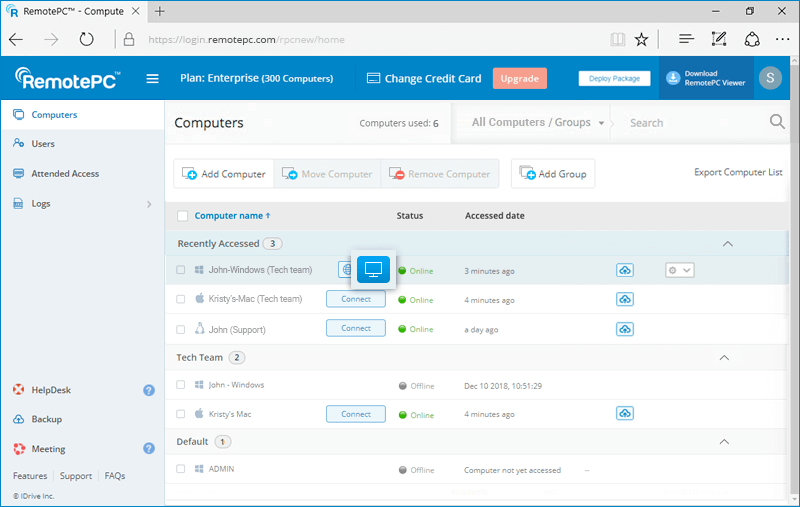Viewport: 800px width, 507px height.
Task: Connect to Kristy's Mac in Tech Team
Action: 356,414
